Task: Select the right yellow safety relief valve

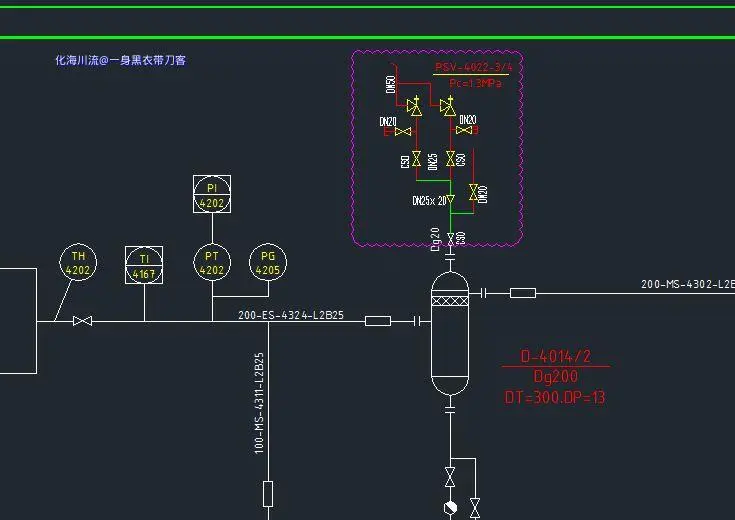Action: tap(448, 106)
